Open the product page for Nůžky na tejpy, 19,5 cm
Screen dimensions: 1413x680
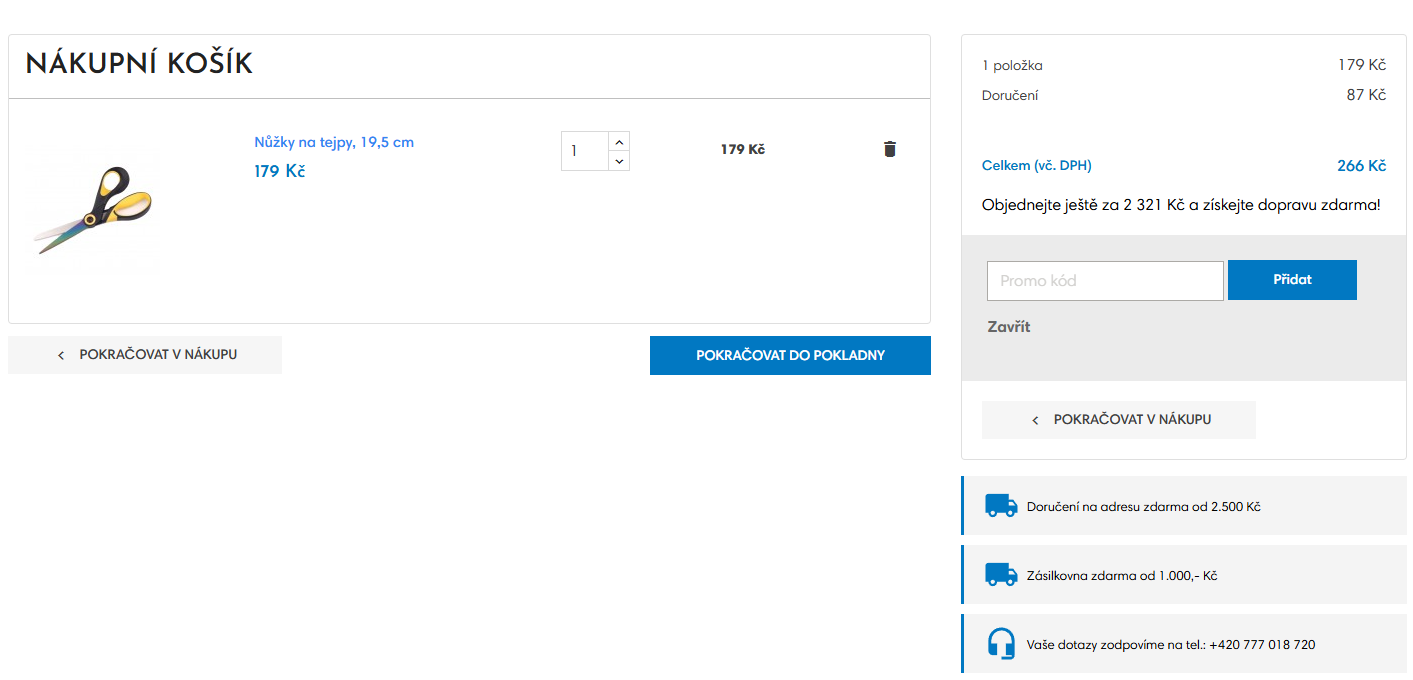334,143
